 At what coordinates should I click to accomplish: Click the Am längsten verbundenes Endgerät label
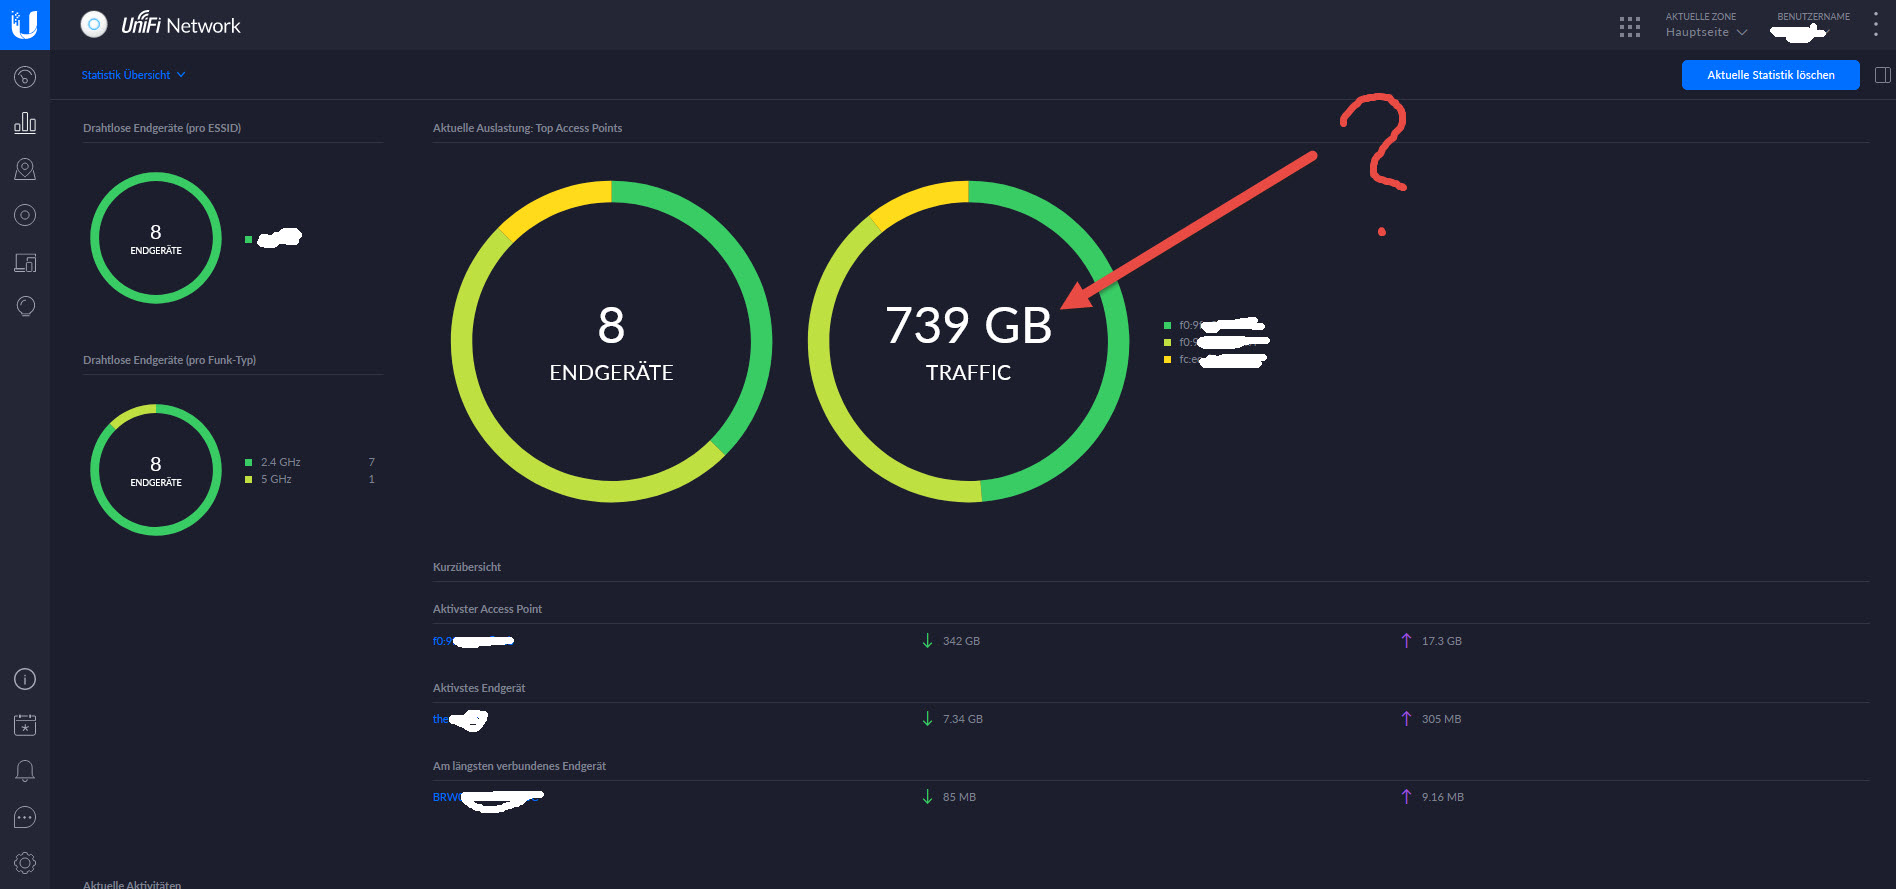[x=519, y=766]
